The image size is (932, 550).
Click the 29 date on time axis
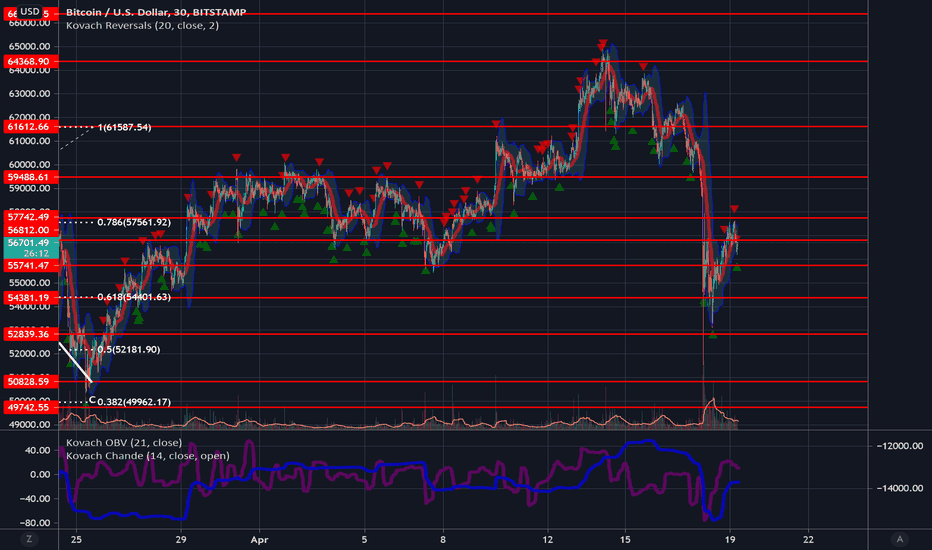181,540
